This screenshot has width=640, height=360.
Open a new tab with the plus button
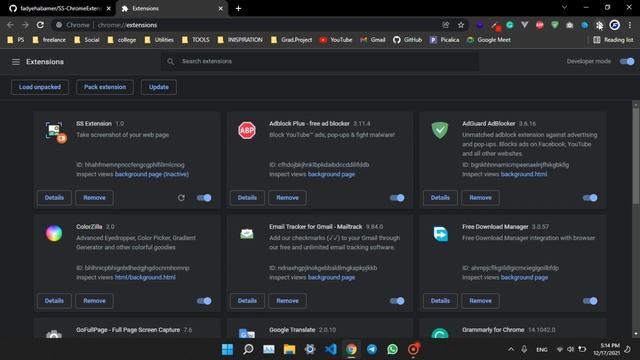click(238, 8)
